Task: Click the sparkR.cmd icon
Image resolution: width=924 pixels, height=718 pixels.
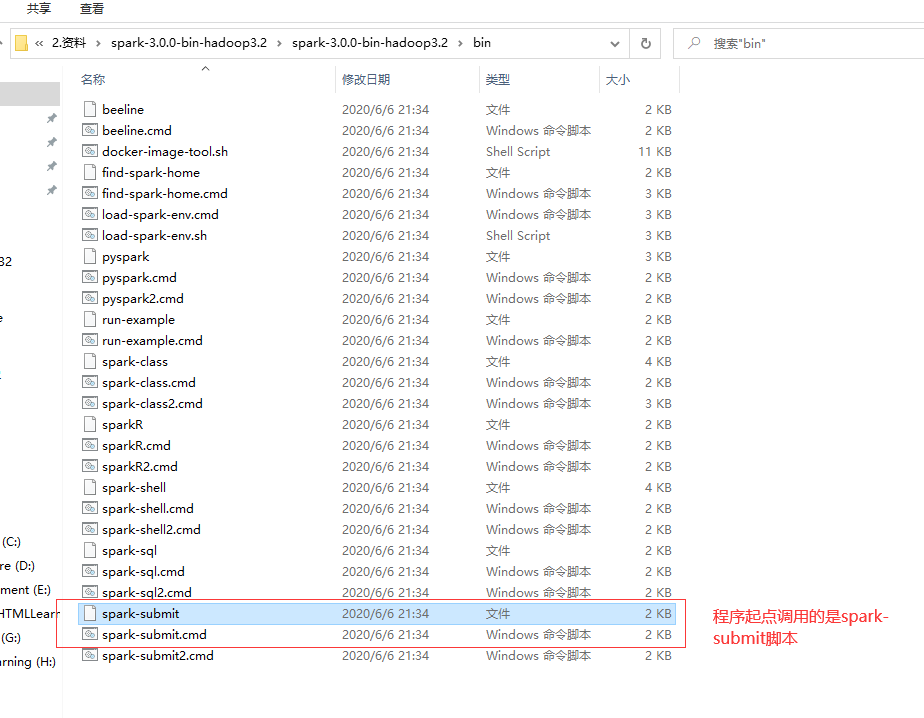Action: coord(90,445)
